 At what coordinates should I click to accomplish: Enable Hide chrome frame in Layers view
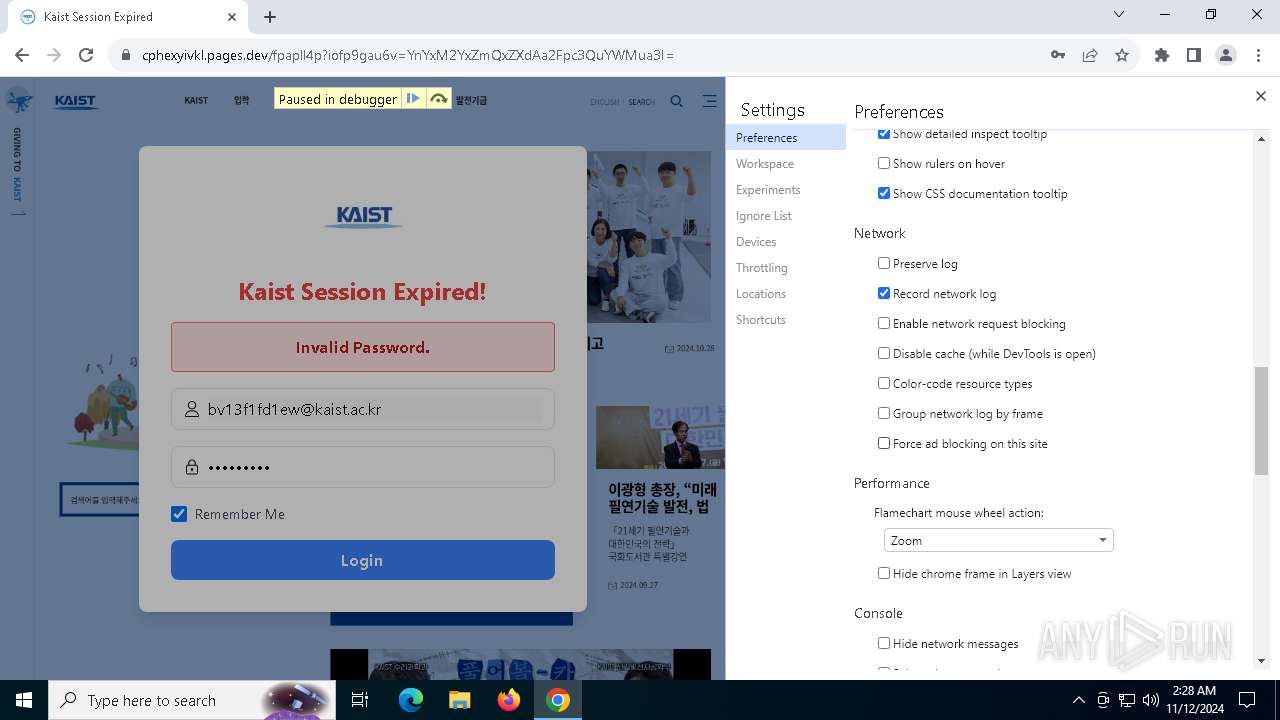pyautogui.click(x=884, y=573)
